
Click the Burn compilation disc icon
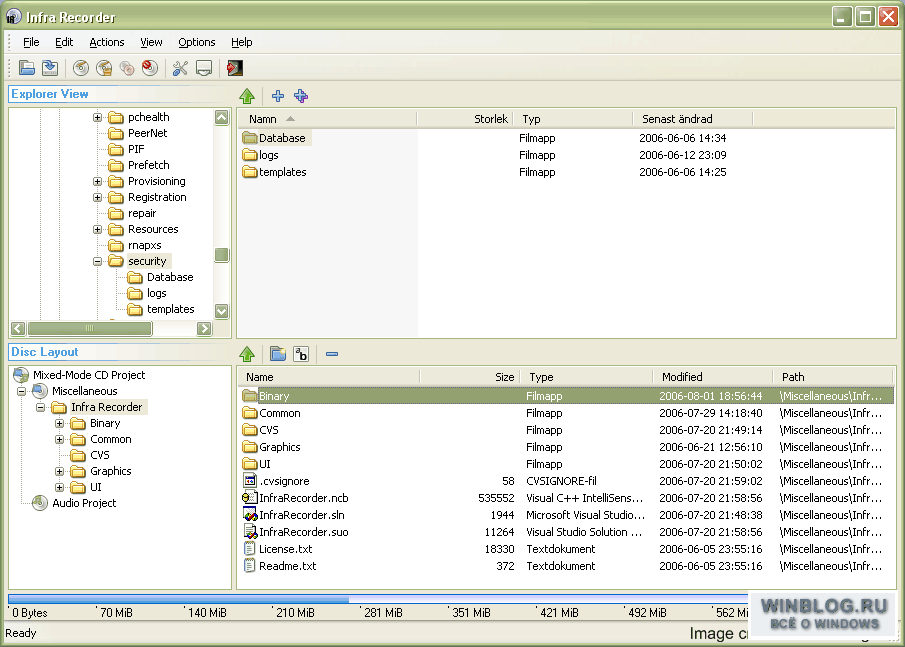[81, 68]
